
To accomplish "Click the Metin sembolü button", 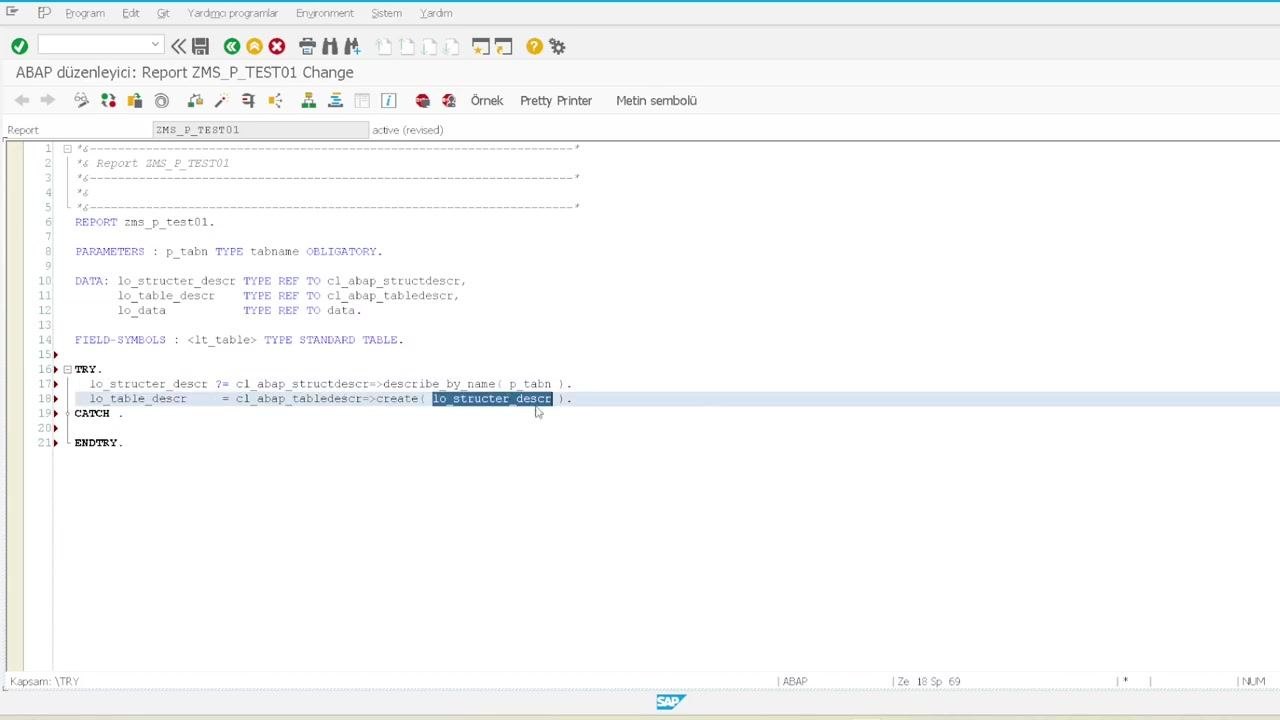I will [x=656, y=100].
